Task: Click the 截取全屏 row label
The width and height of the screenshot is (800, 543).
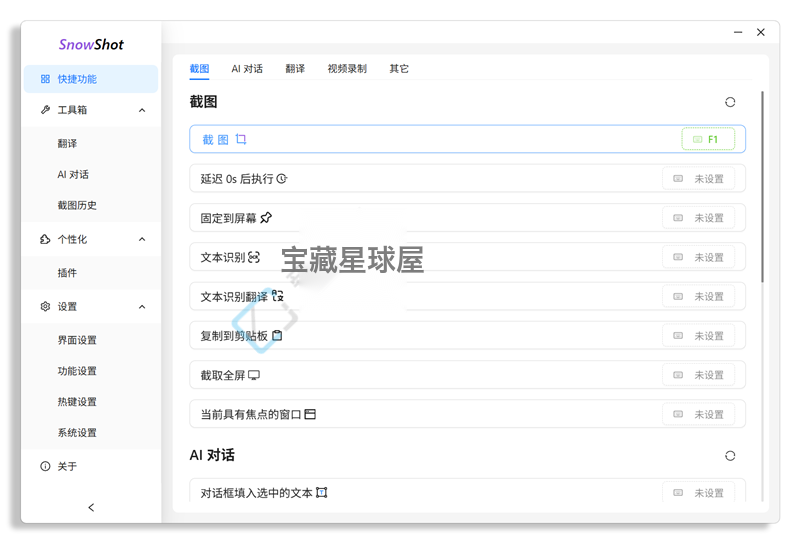Action: [x=223, y=376]
